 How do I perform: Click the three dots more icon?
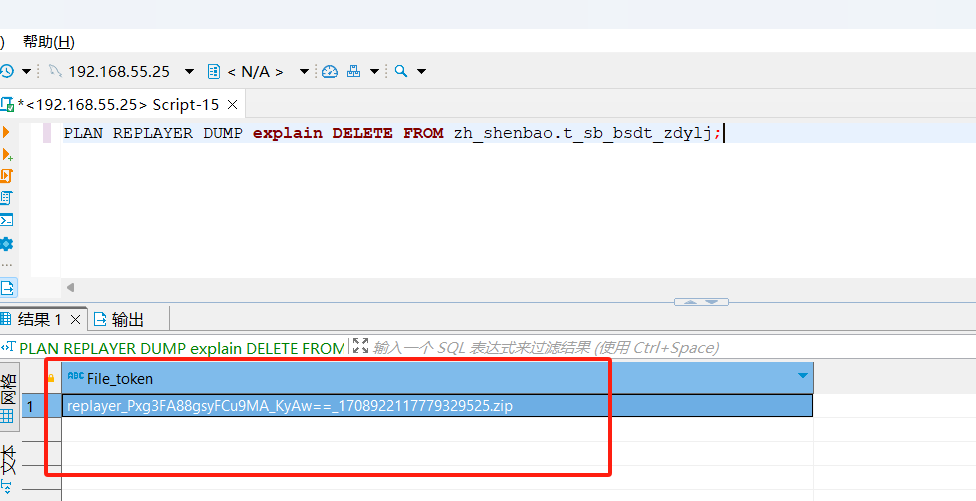click(x=6, y=265)
